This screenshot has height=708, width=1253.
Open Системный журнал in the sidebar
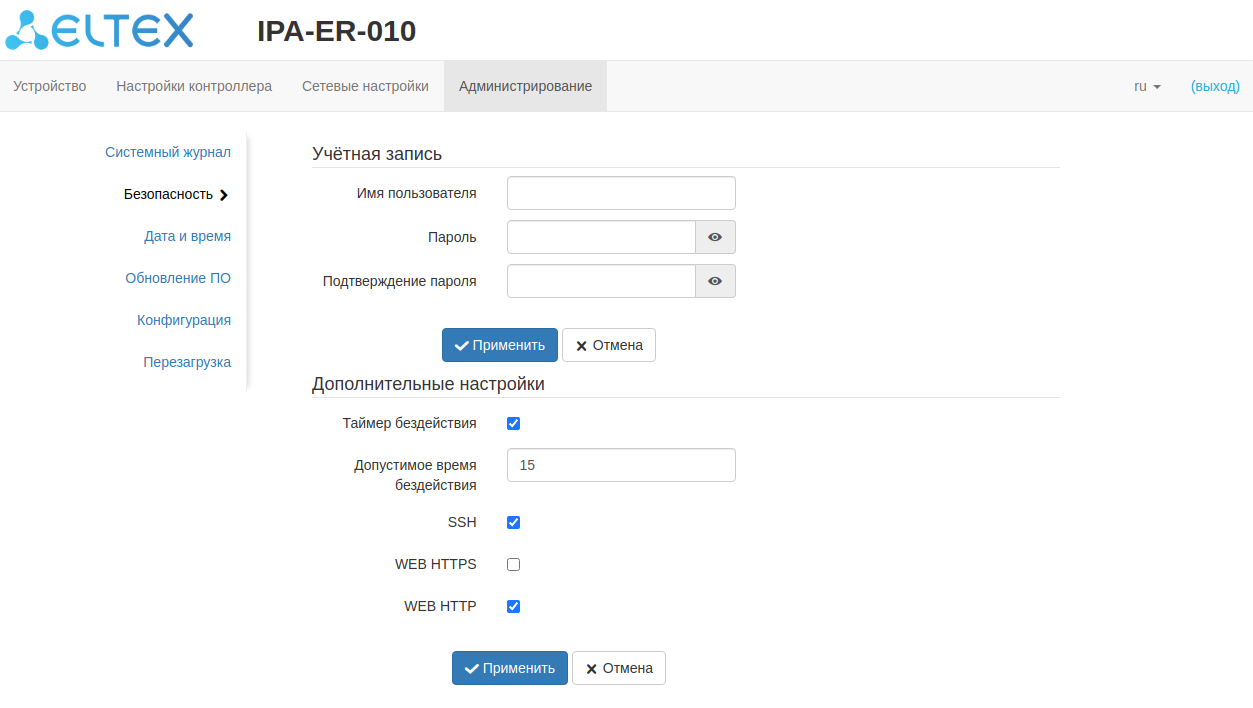coord(168,152)
